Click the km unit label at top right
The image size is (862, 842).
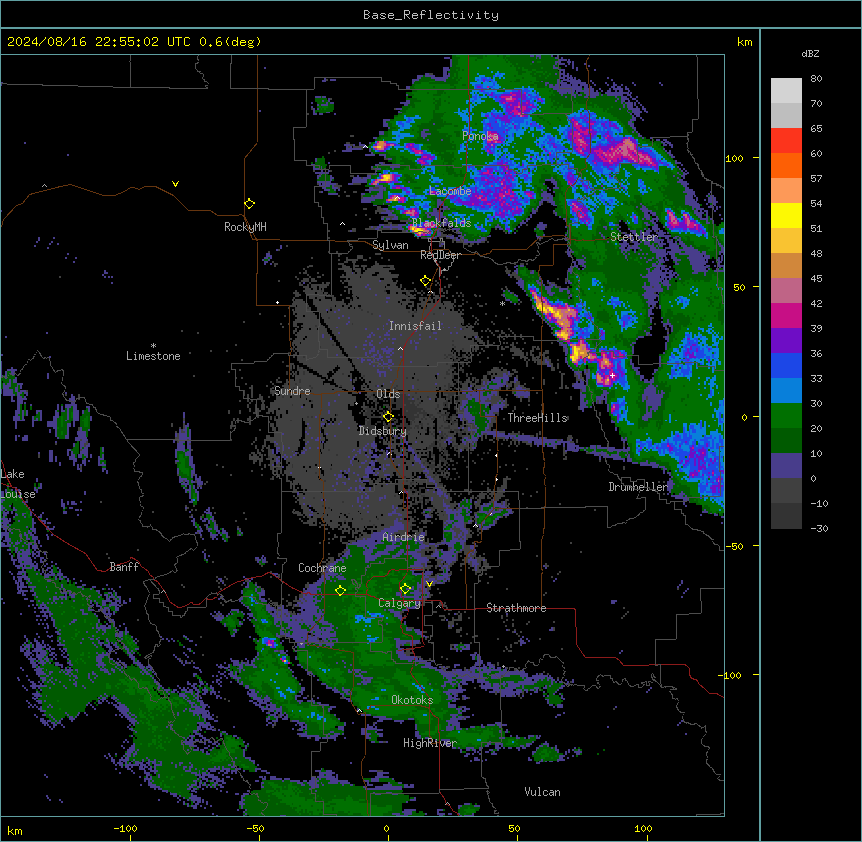click(744, 42)
